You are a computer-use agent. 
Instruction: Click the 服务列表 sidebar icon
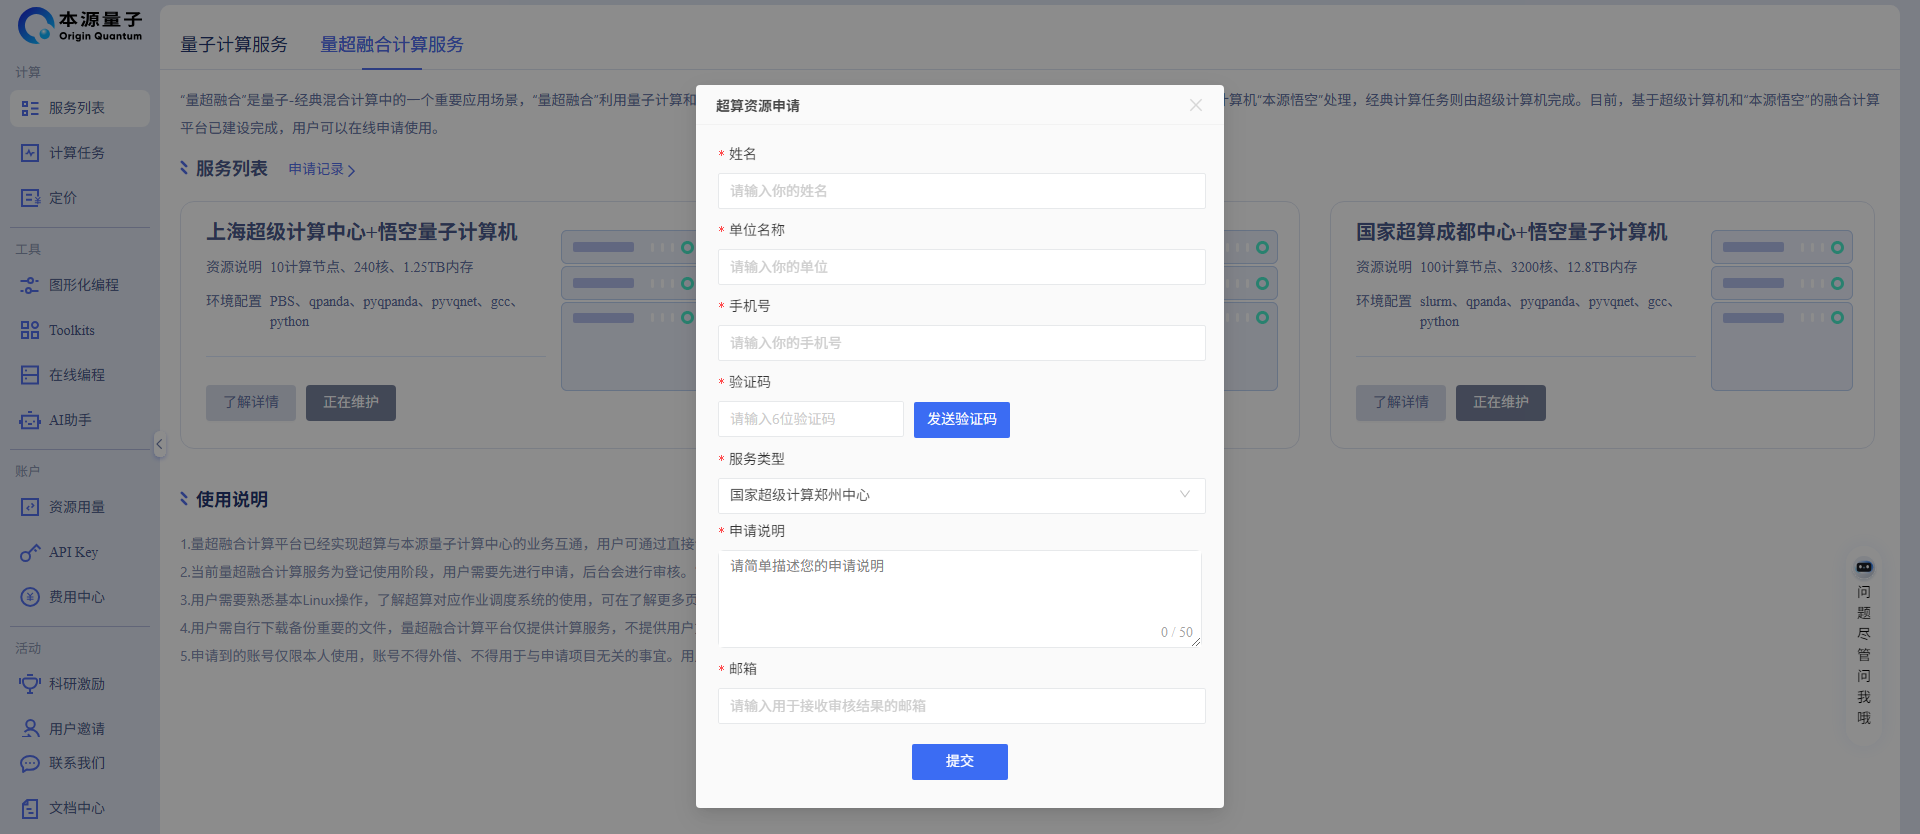[30, 108]
